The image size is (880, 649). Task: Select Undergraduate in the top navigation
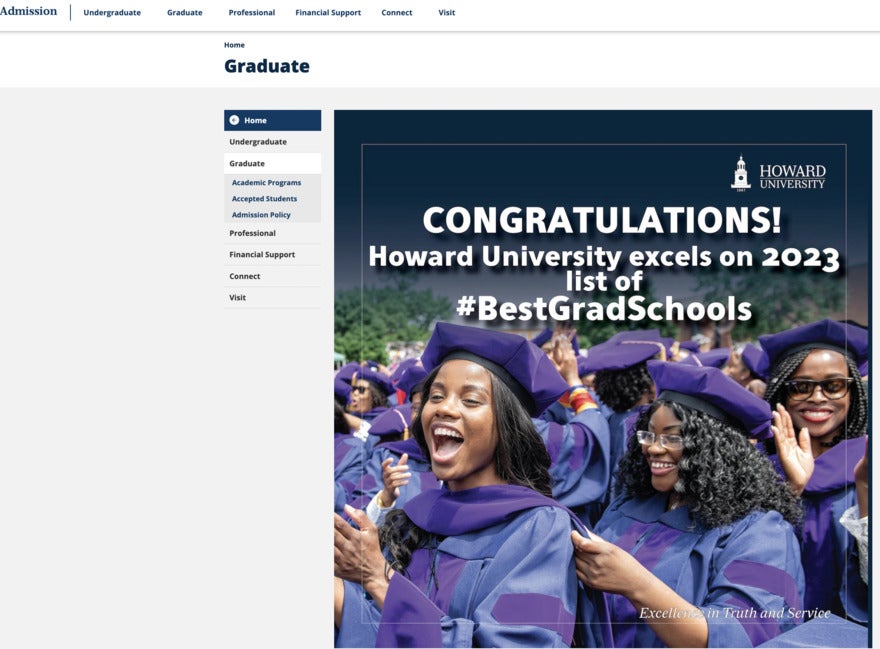point(111,13)
